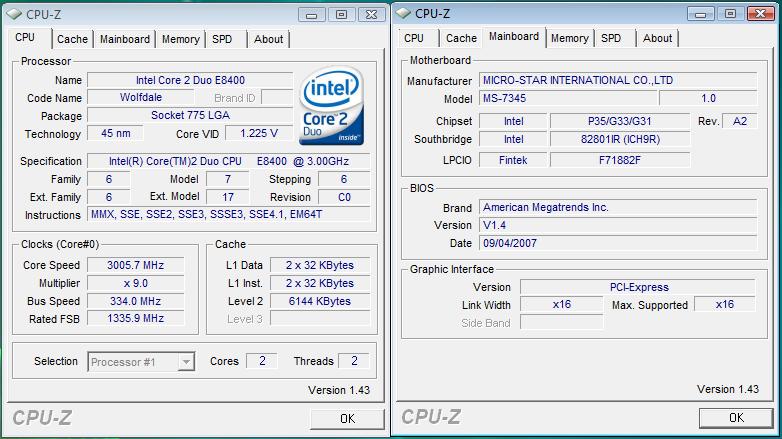Click the L1 Inst. cache value
Screen dimensions: 782x439
pos(320,283)
